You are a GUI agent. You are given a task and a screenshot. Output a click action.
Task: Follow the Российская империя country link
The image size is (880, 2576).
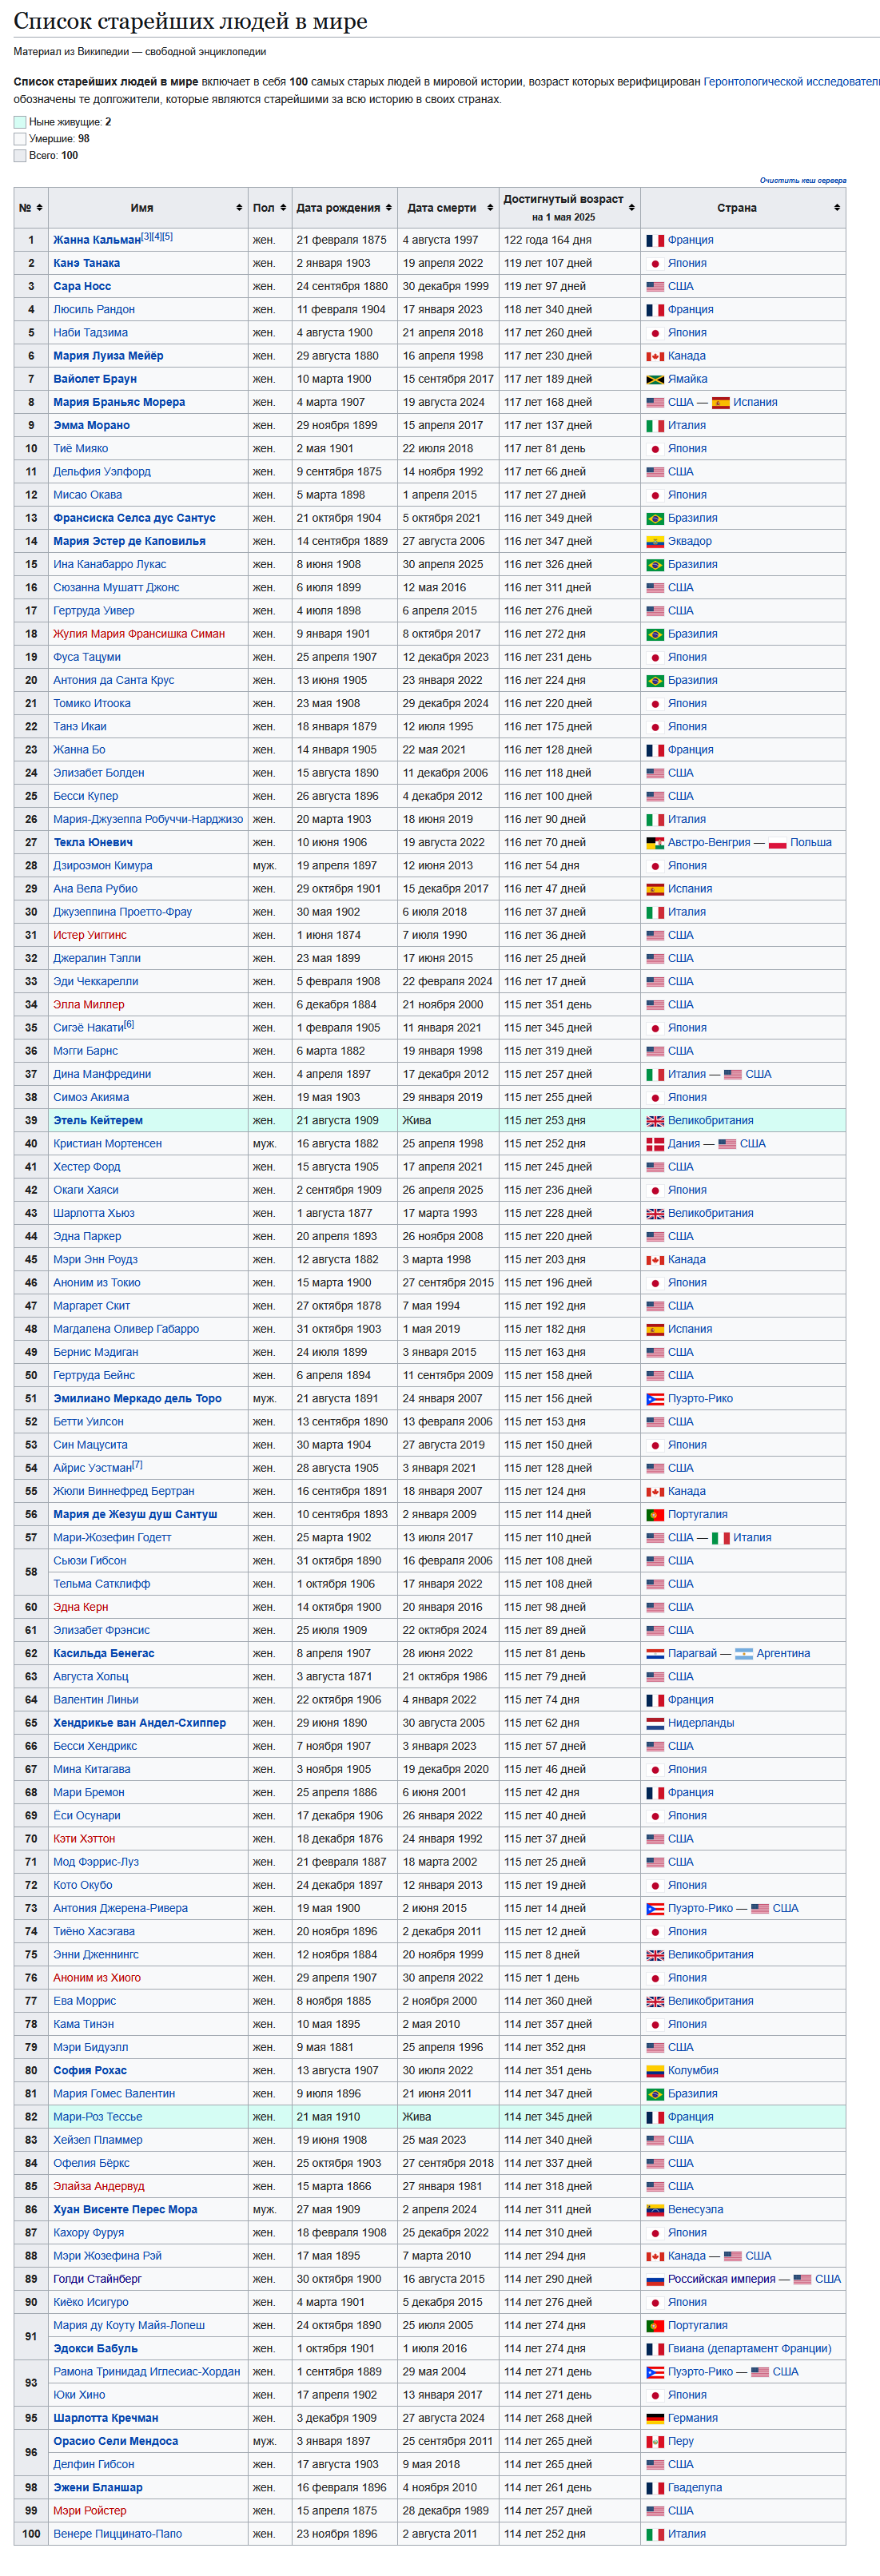pos(722,2279)
